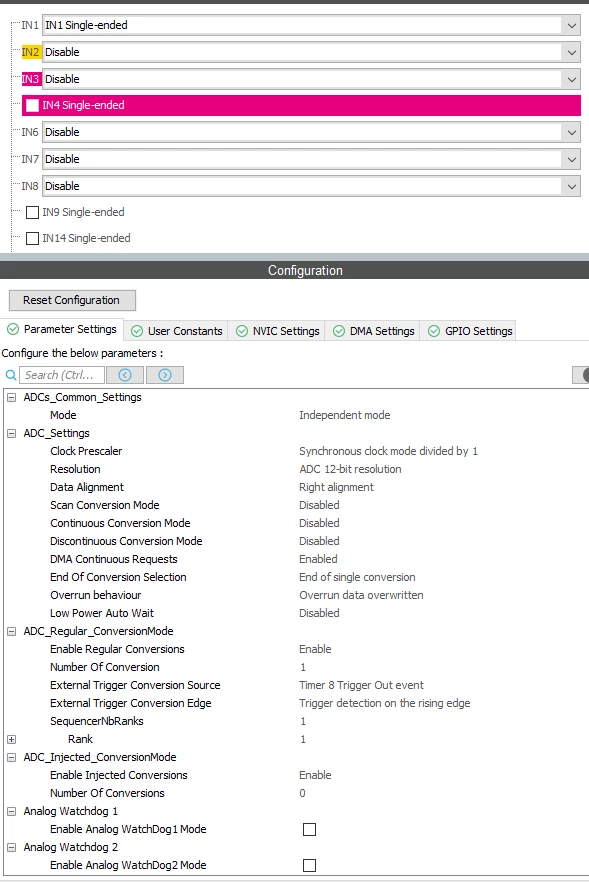Click the Reset Configuration button
Viewport: 589px width, 882px height.
click(x=72, y=300)
